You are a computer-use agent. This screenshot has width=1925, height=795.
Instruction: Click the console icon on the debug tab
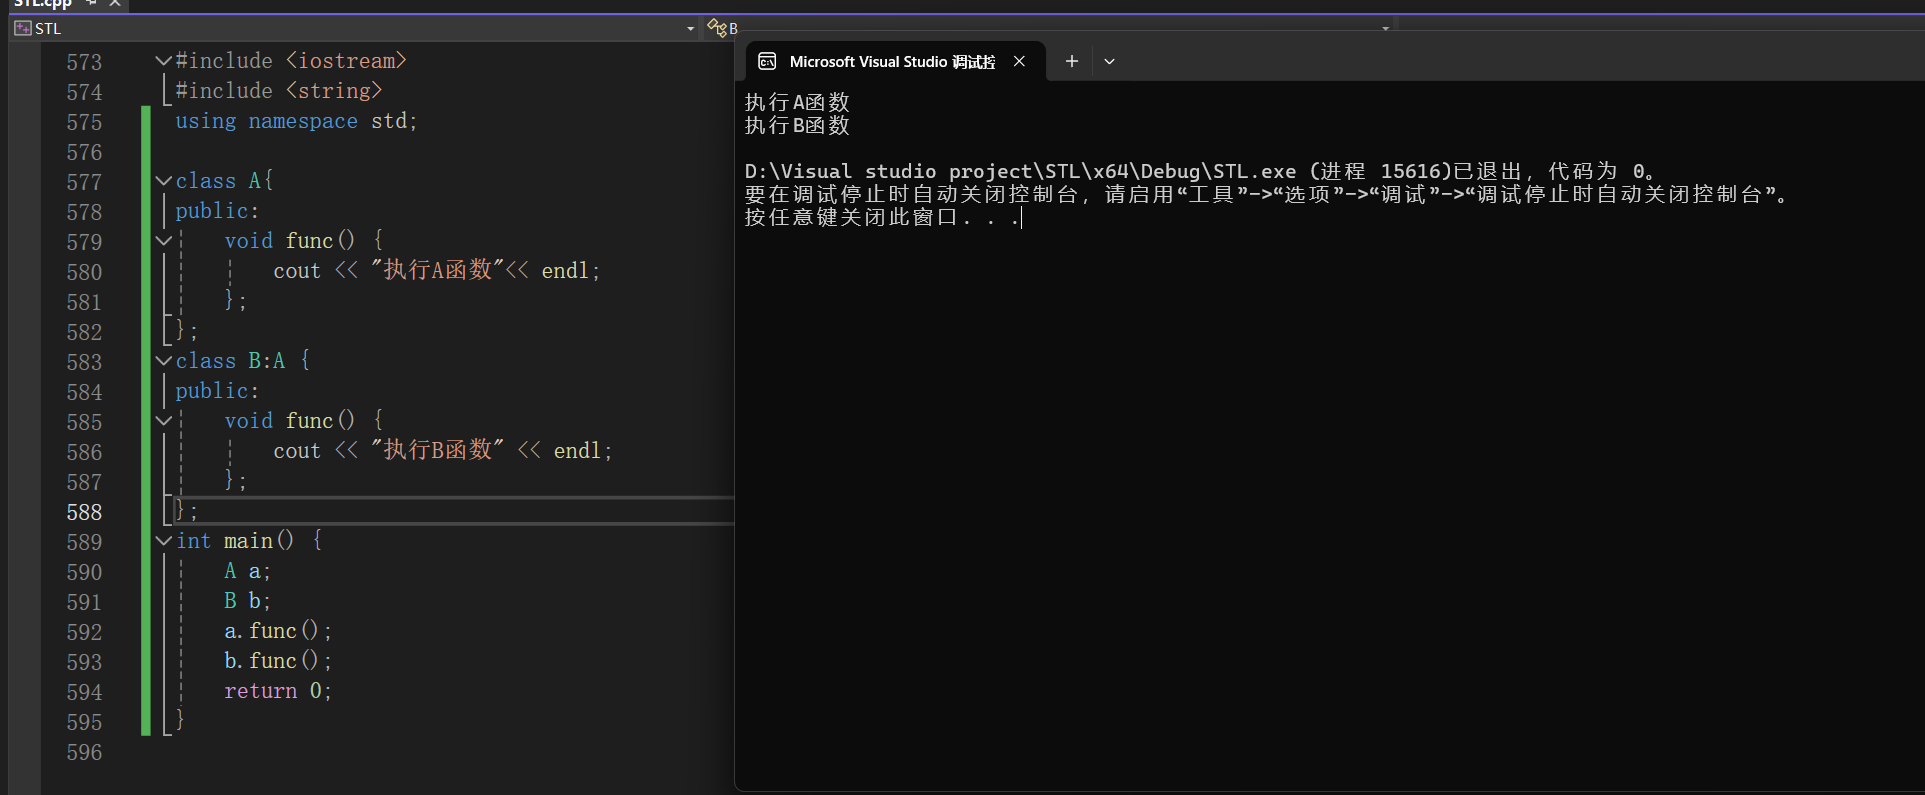click(767, 62)
